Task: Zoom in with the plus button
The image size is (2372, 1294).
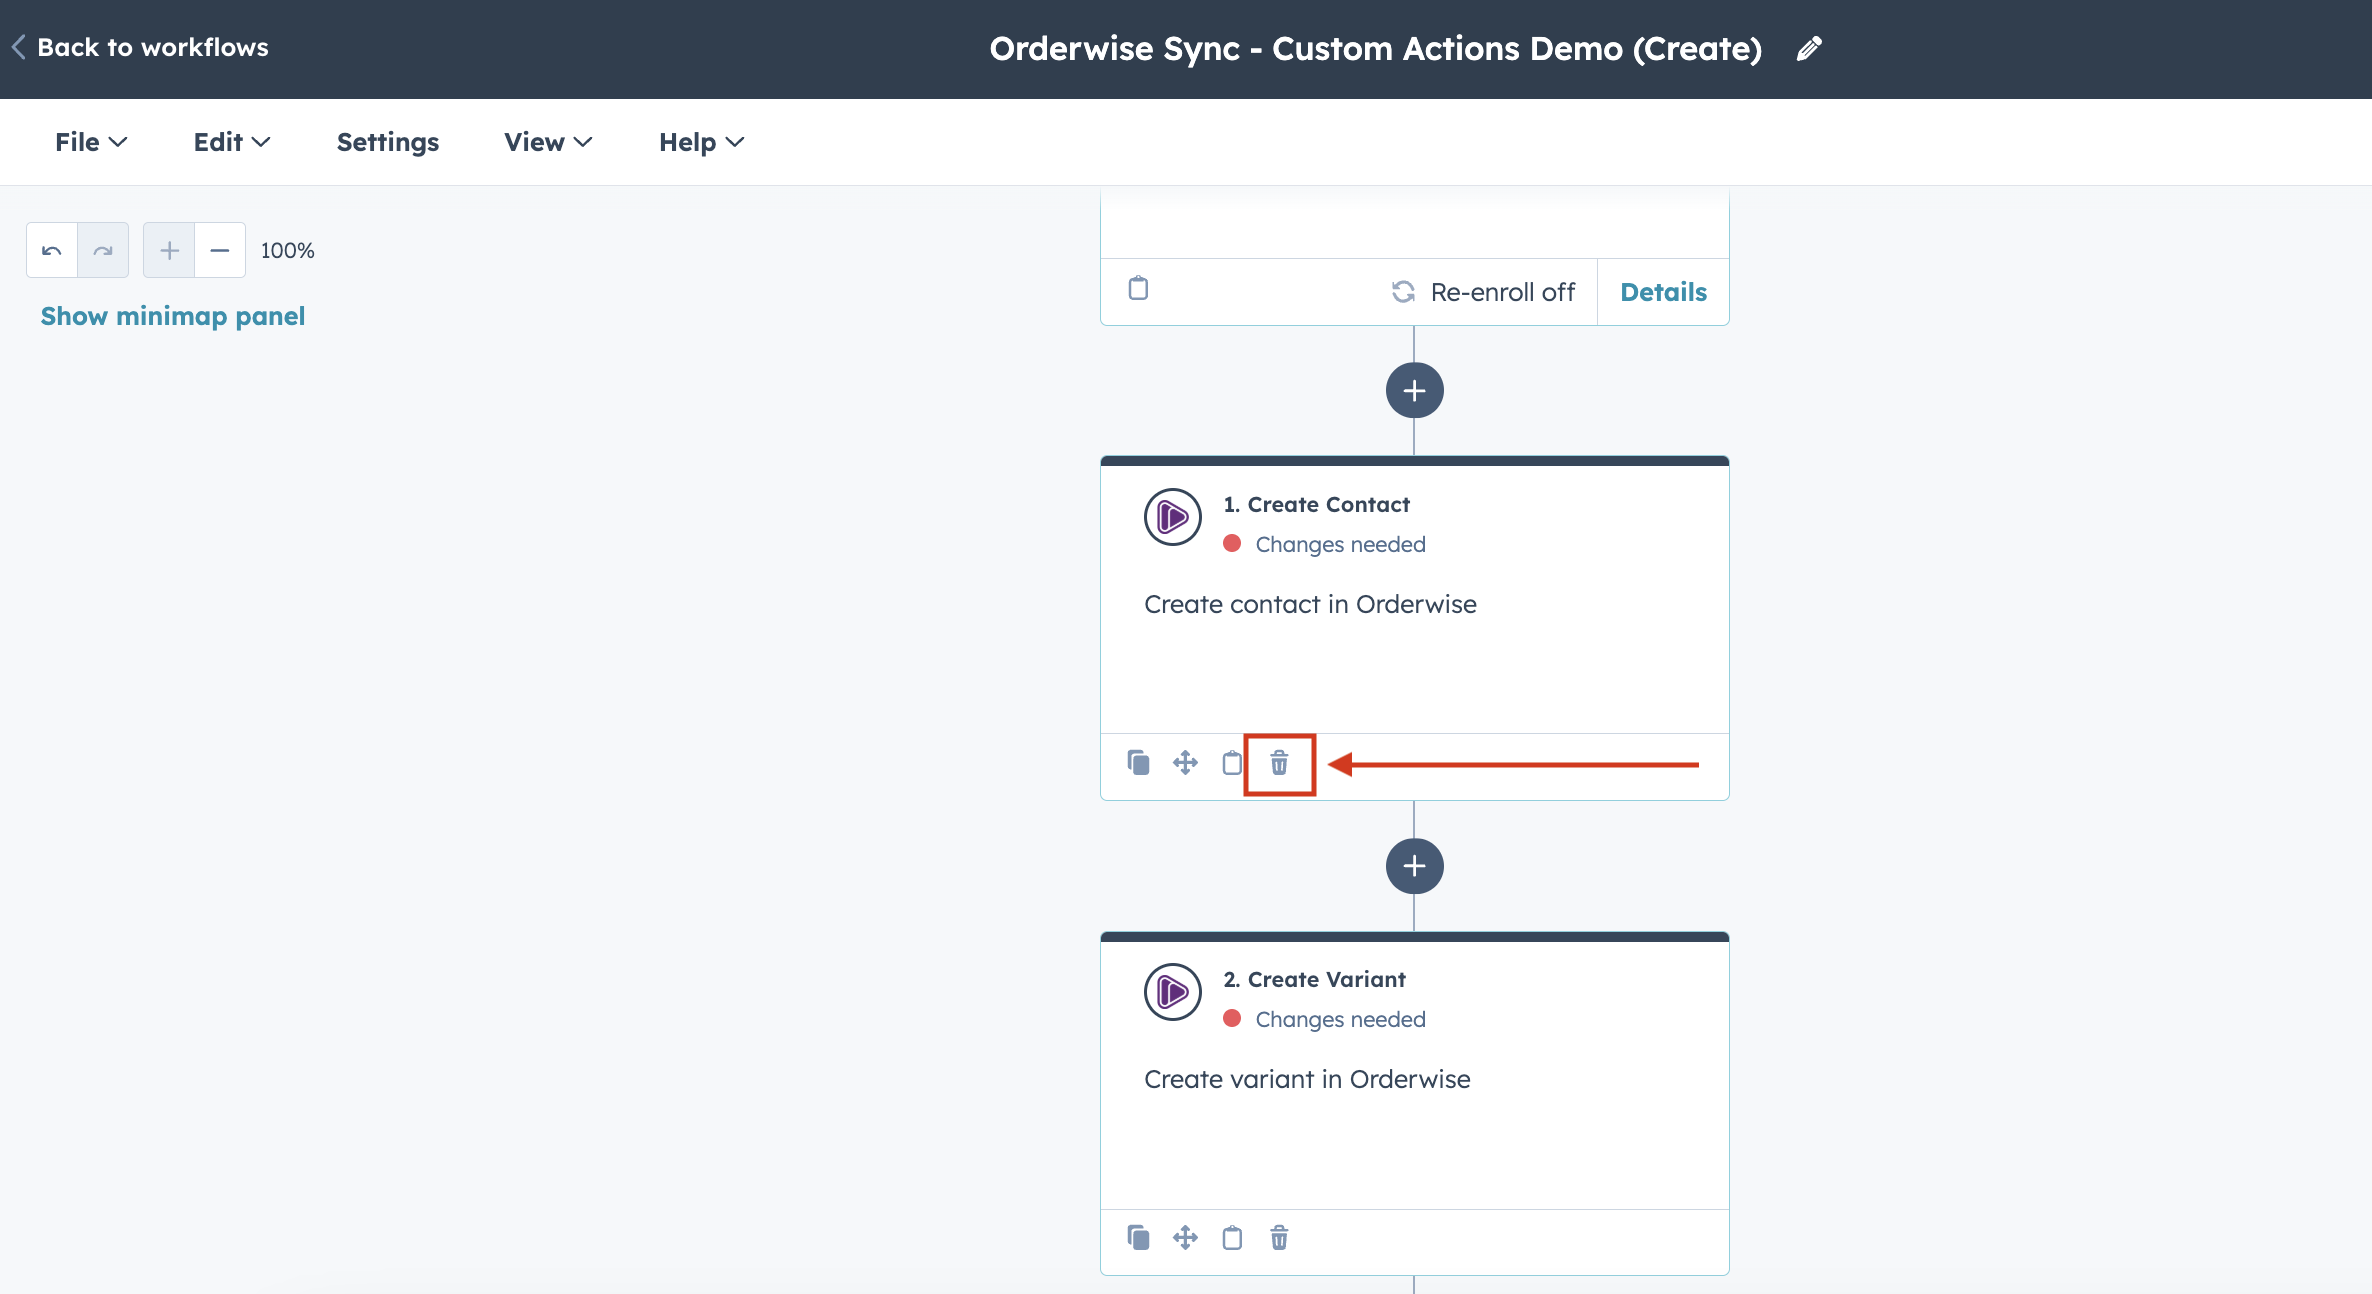Action: tap(169, 250)
